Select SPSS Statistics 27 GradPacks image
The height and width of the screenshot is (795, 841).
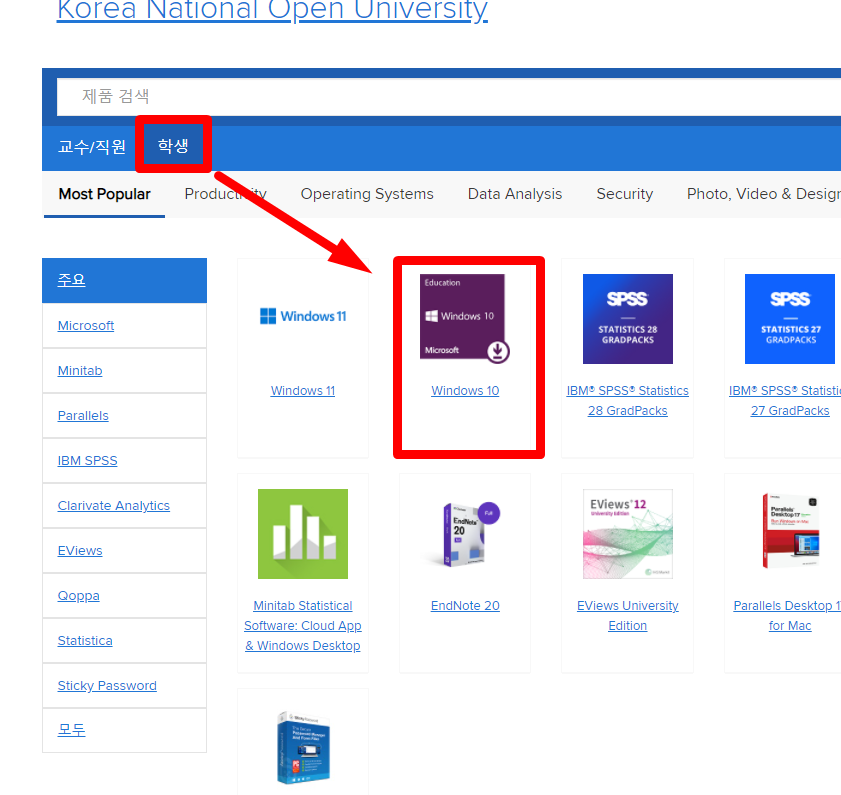(790, 319)
